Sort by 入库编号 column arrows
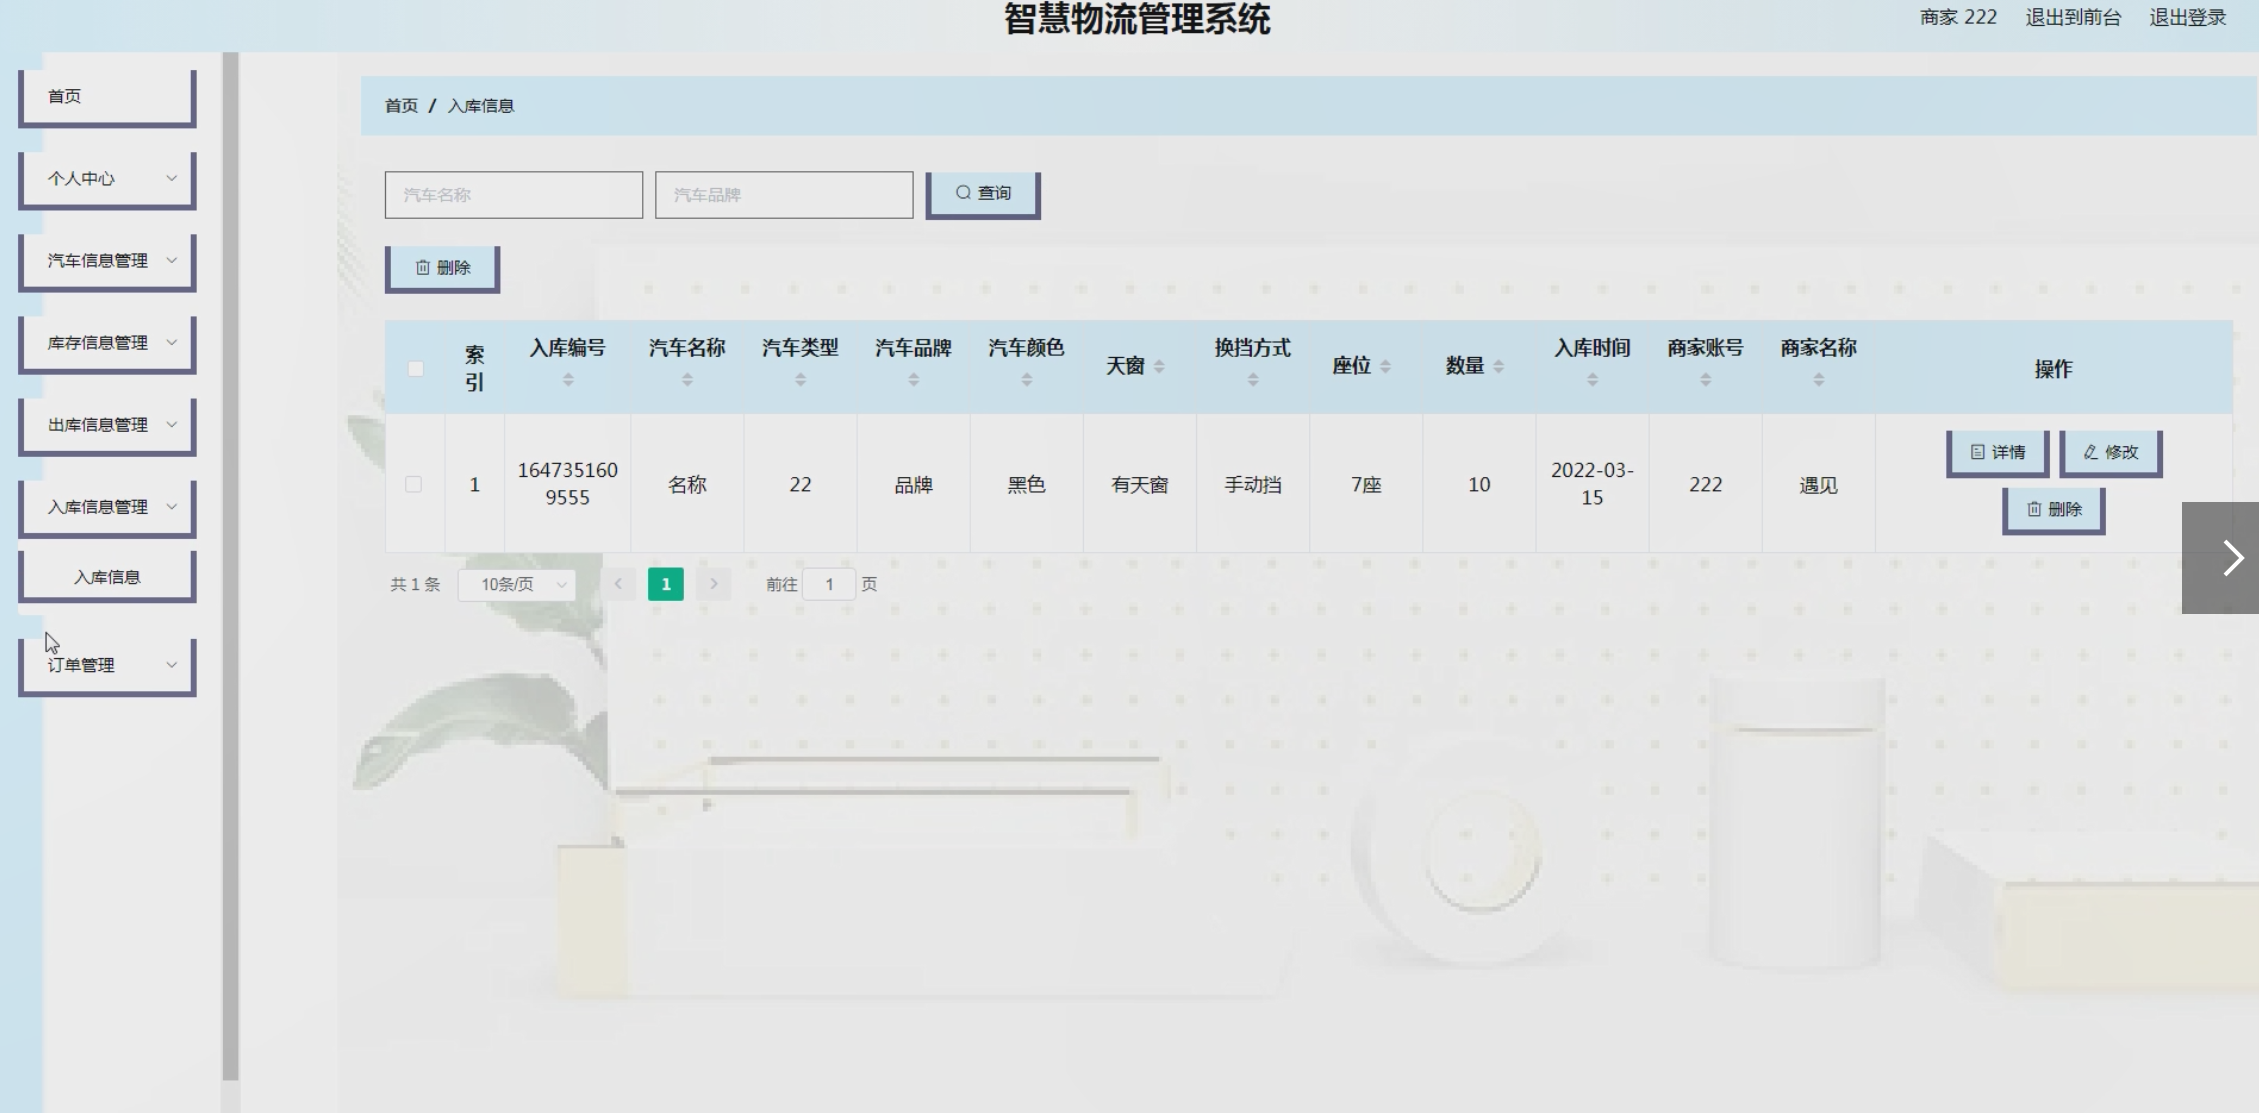The image size is (2259, 1113). (x=567, y=380)
